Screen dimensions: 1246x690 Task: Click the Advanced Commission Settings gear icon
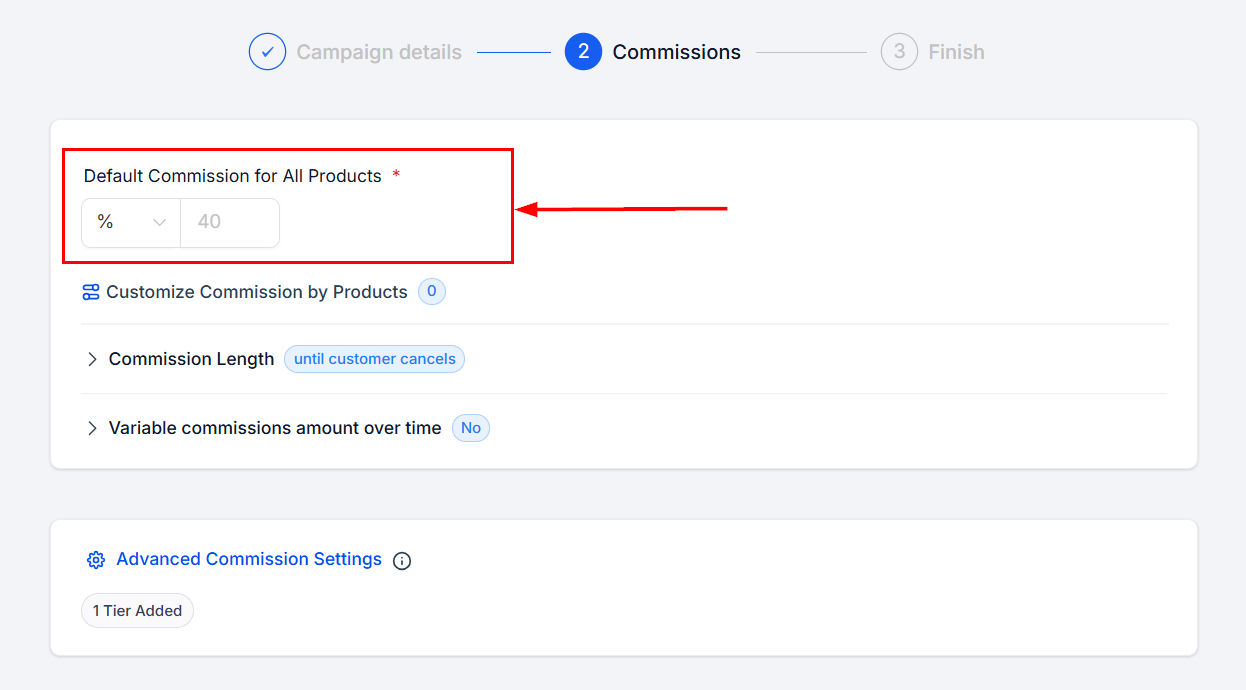coord(96,560)
